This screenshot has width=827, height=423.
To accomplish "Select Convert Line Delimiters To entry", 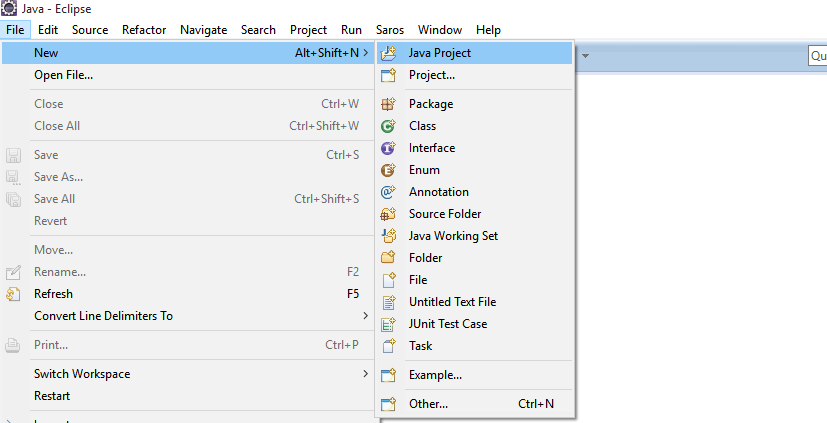I will (x=188, y=316).
